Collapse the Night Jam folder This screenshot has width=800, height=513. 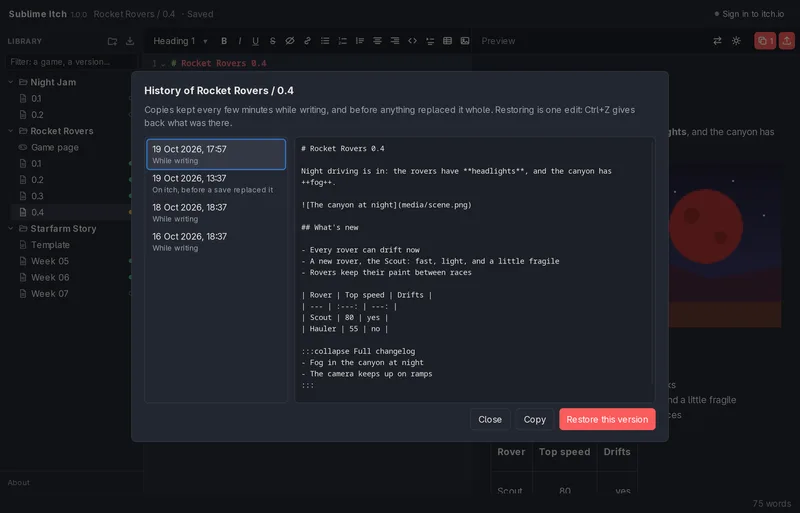pyautogui.click(x=11, y=82)
